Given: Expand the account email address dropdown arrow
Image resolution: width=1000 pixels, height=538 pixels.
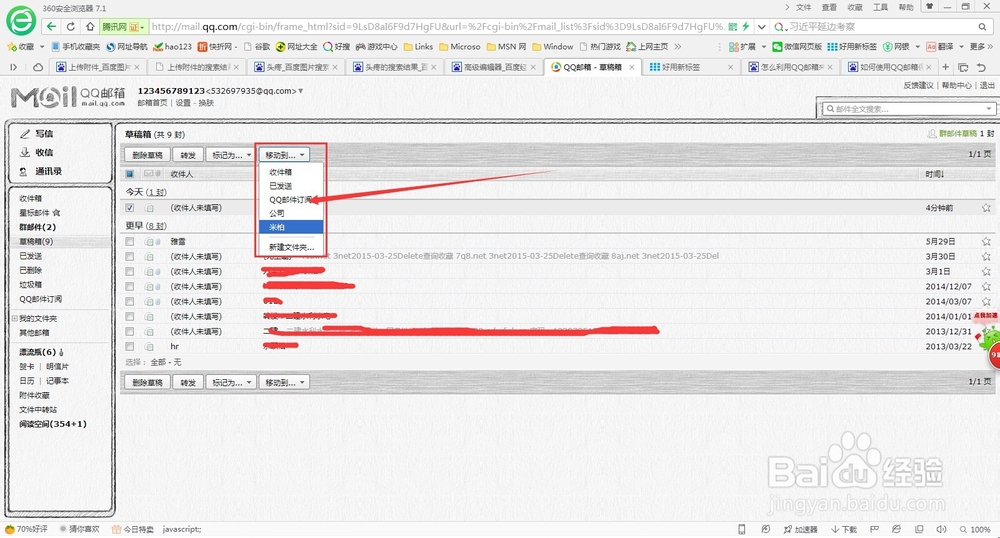Looking at the screenshot, I should click(x=300, y=91).
